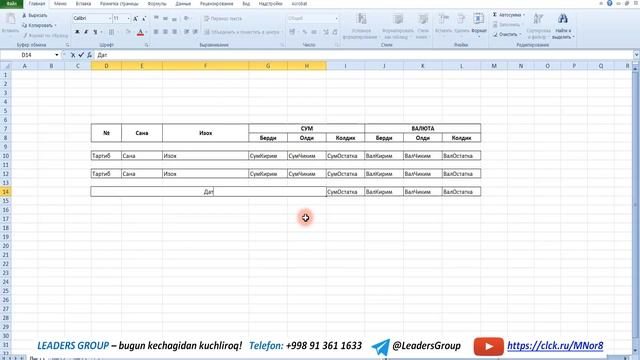Click the 'СумОстатка' cell in row 14
This screenshot has width=640, height=360.
pyautogui.click(x=345, y=191)
